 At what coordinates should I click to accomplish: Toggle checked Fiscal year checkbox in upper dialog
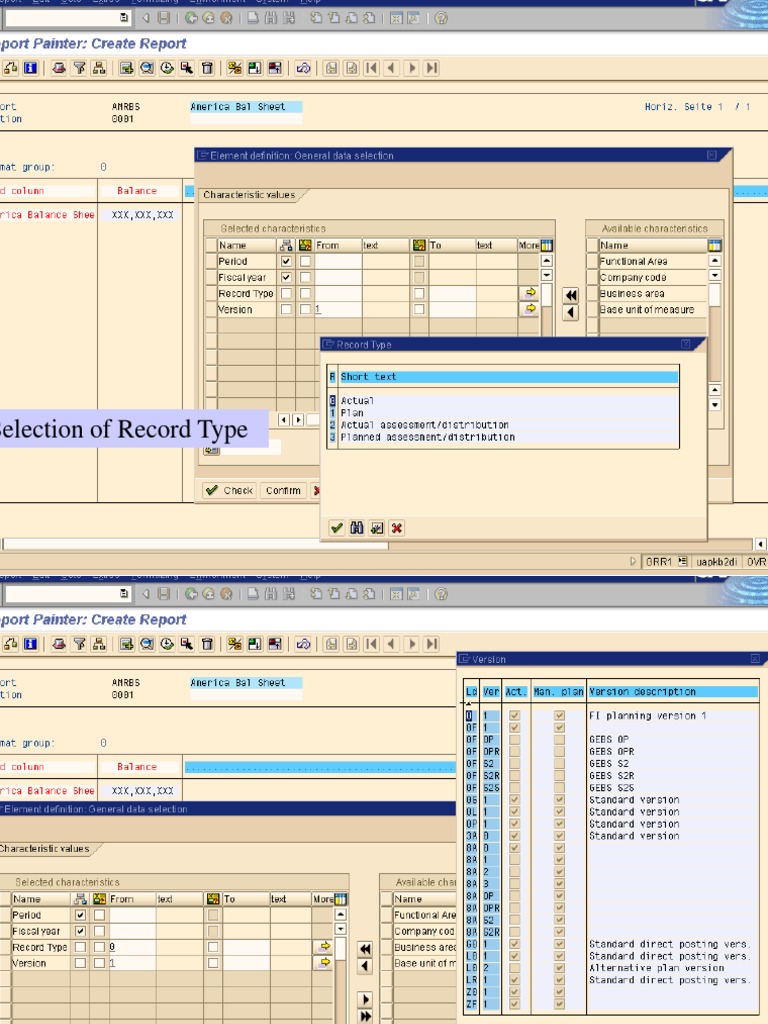[287, 277]
